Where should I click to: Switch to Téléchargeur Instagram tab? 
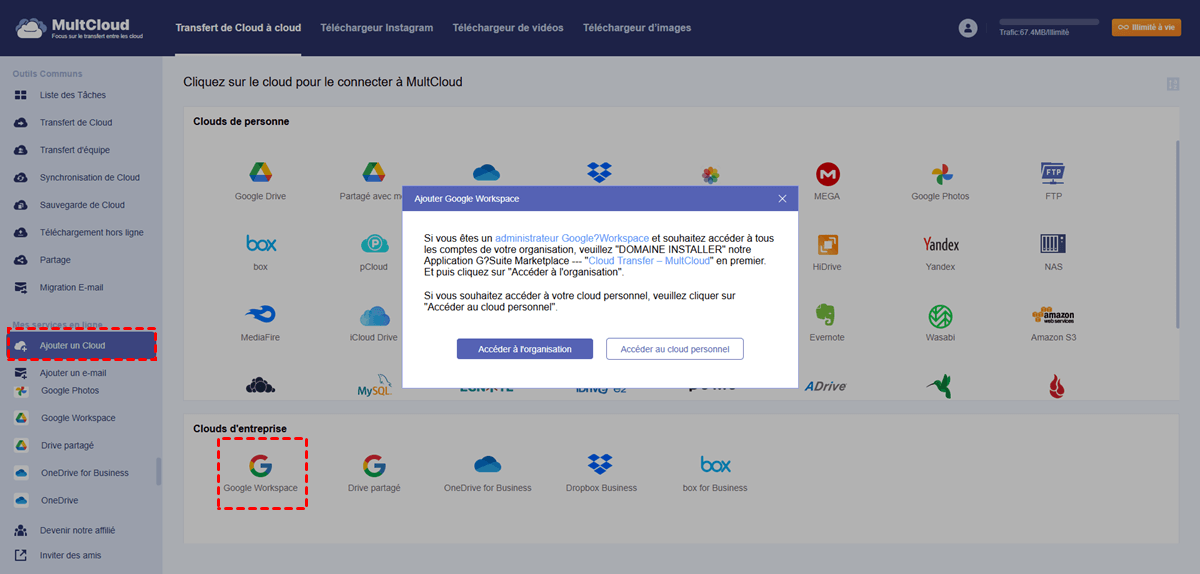tap(376, 28)
